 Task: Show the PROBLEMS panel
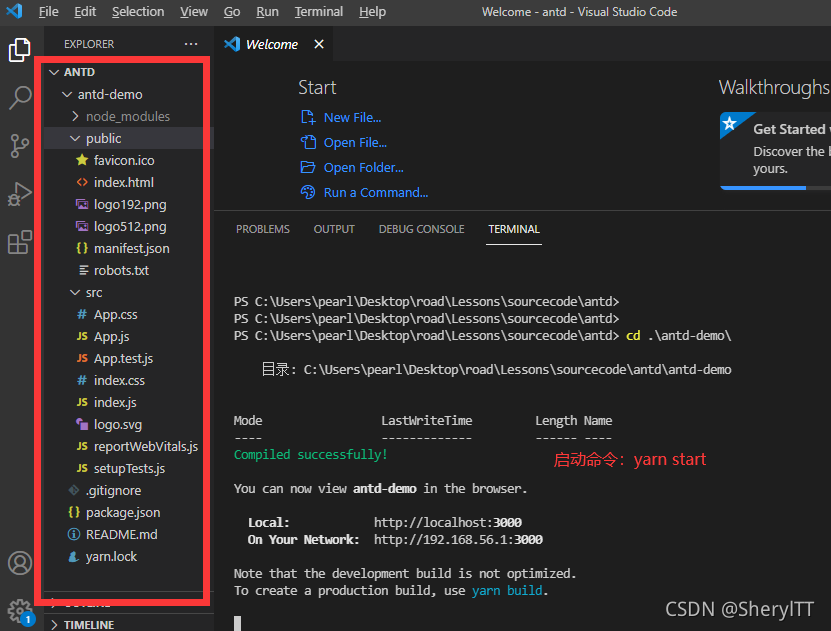262,229
